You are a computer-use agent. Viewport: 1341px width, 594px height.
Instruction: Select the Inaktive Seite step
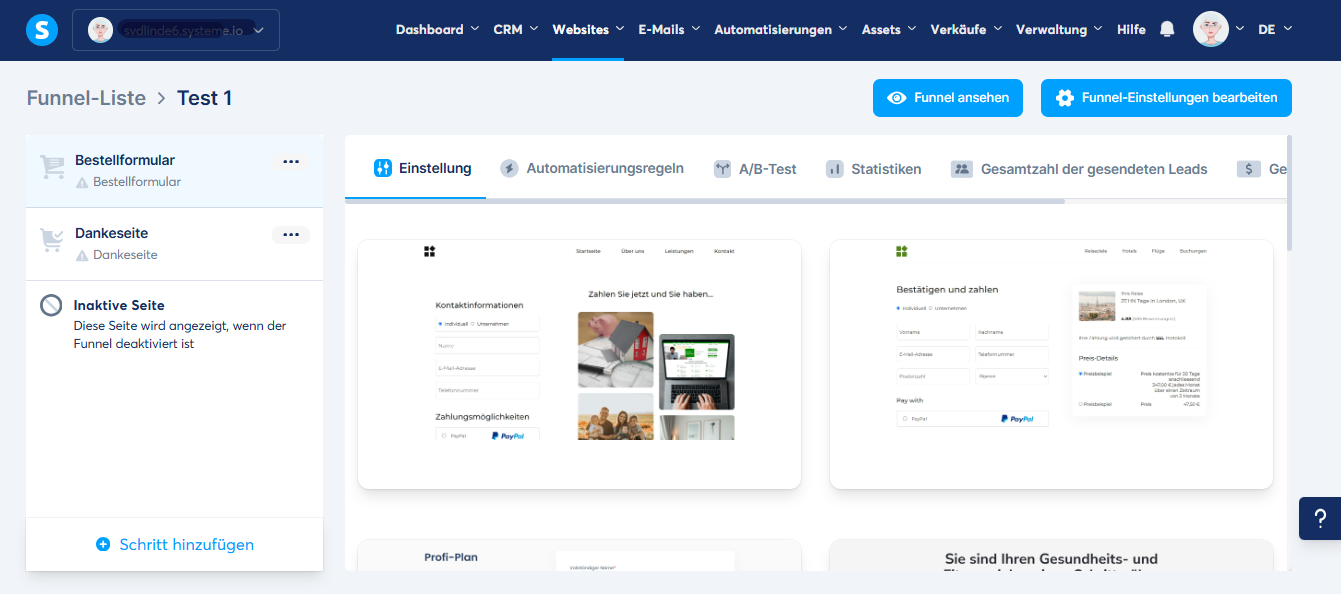(175, 324)
